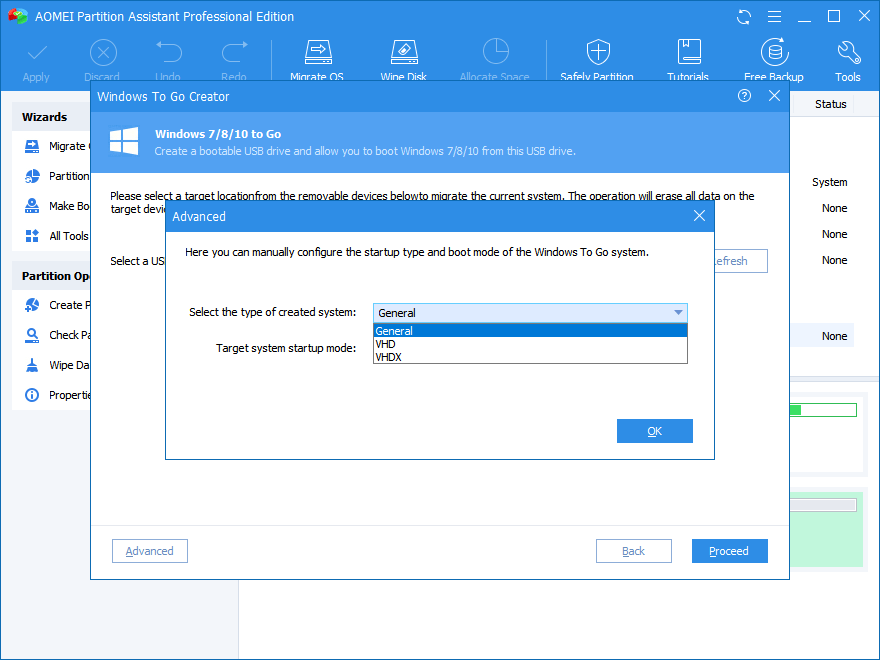Screen dimensions: 880x660
Task: Close the Windows To Go Creator dialog
Action: click(x=774, y=96)
